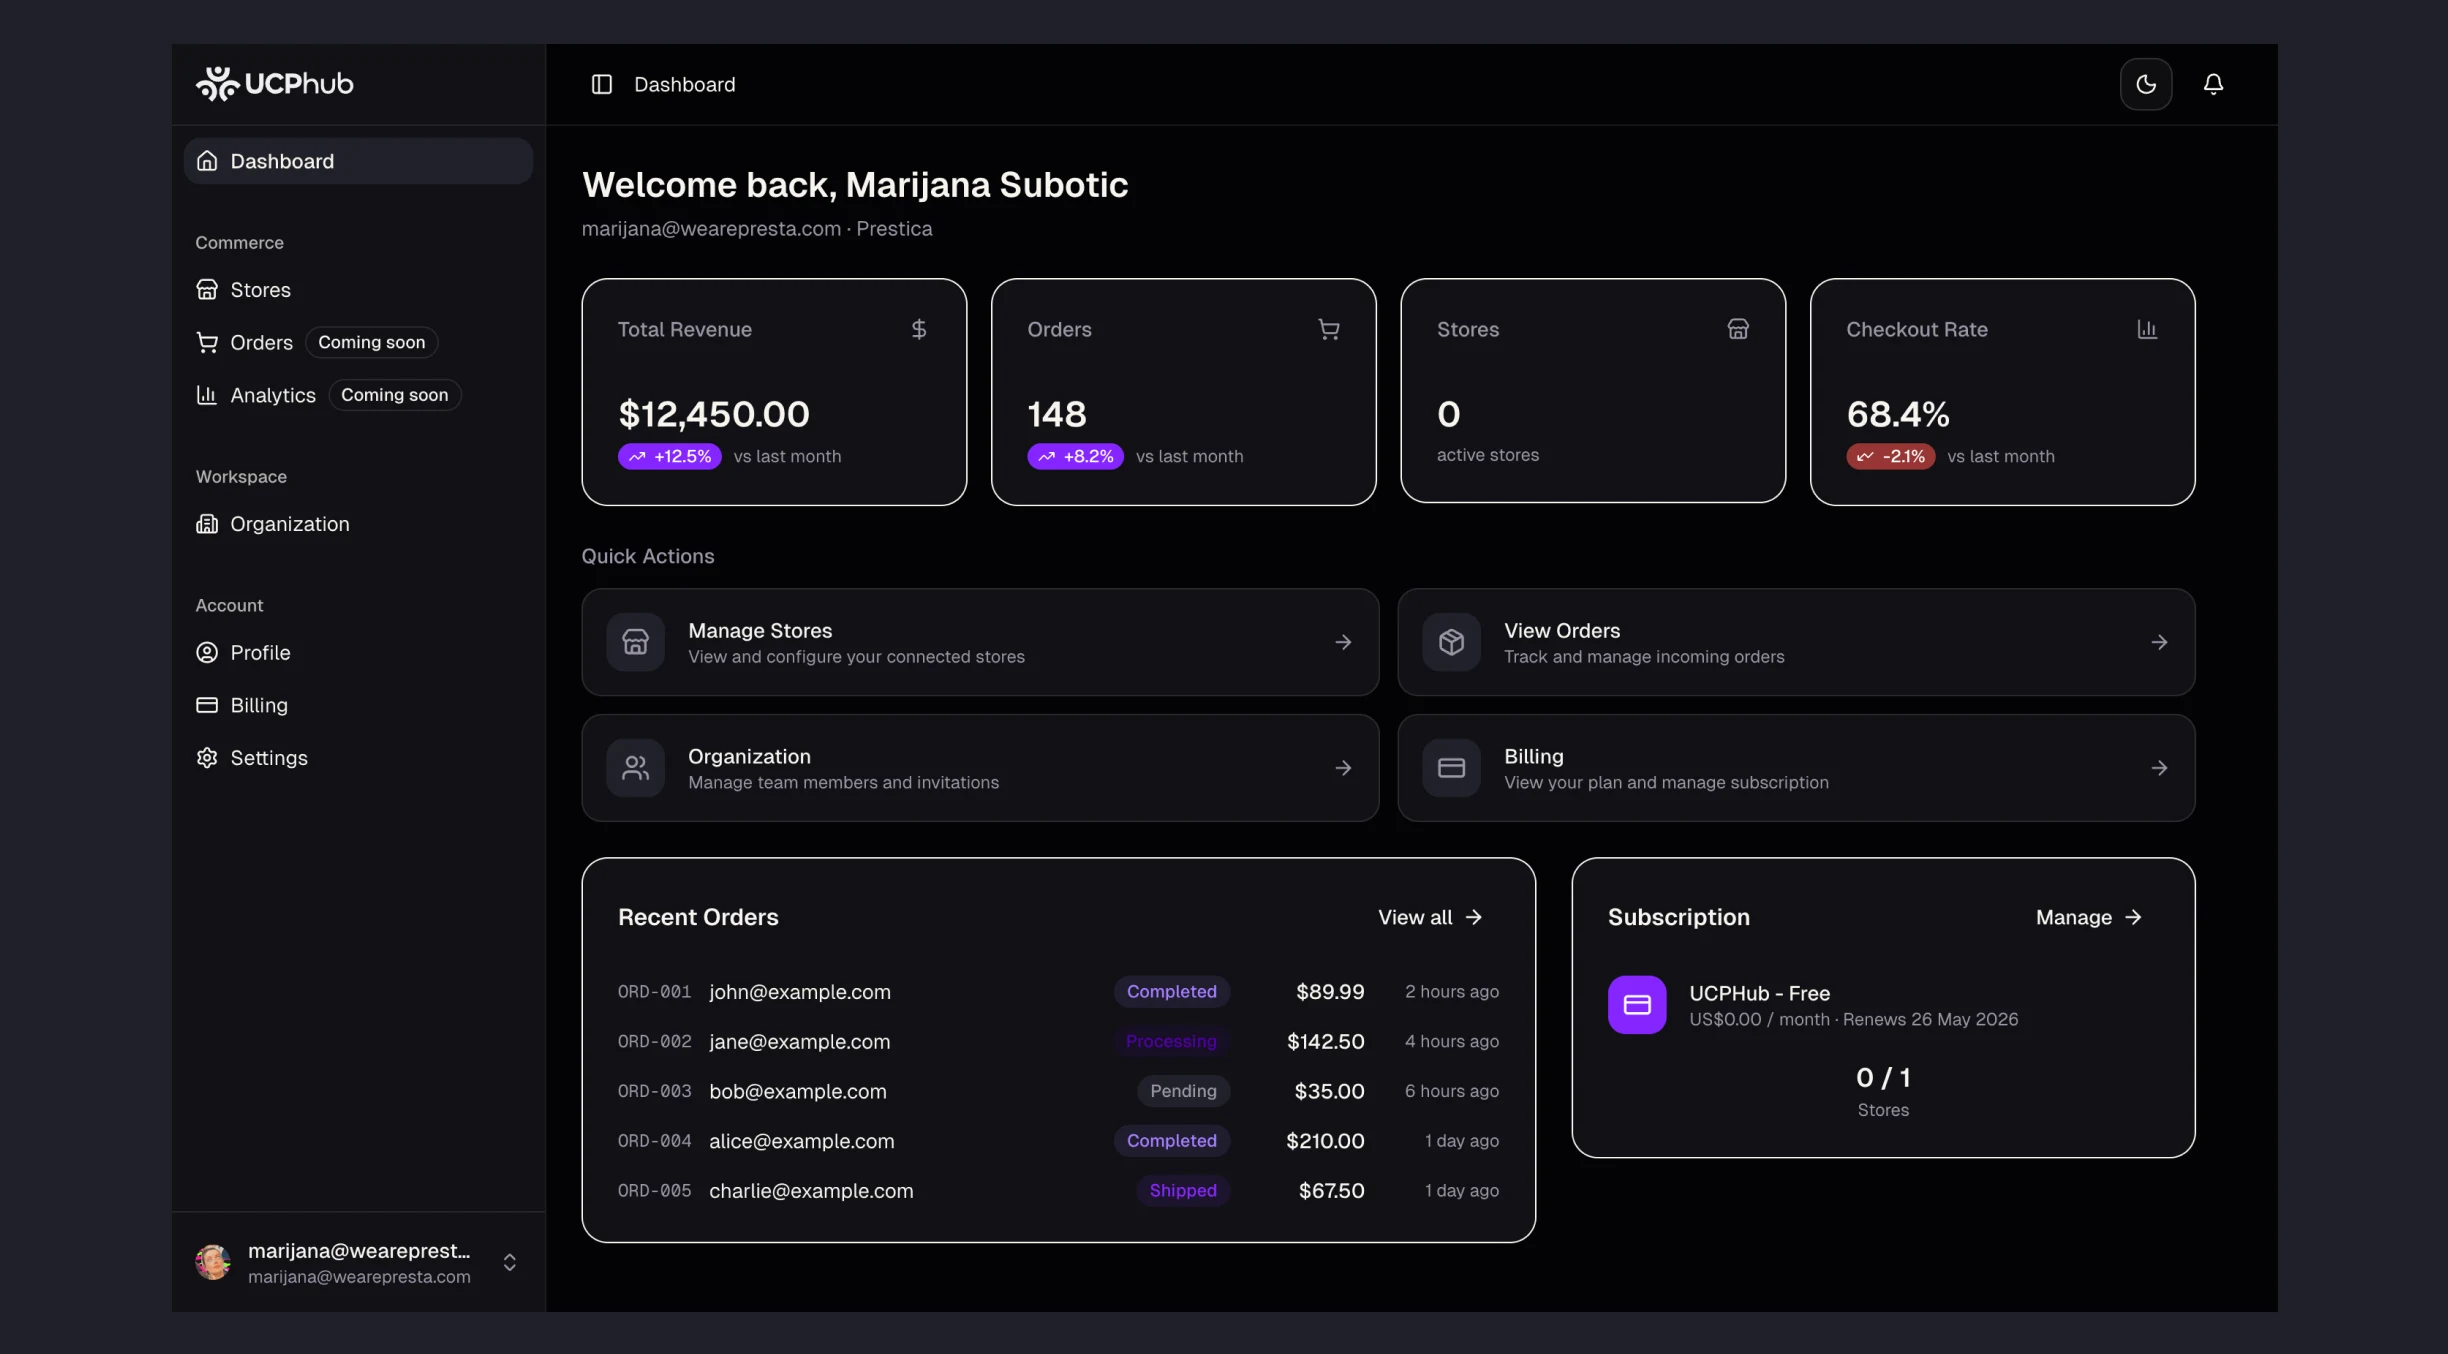Select order ORD-004 alice@example.com
The image size is (2448, 1354).
tap(1058, 1141)
